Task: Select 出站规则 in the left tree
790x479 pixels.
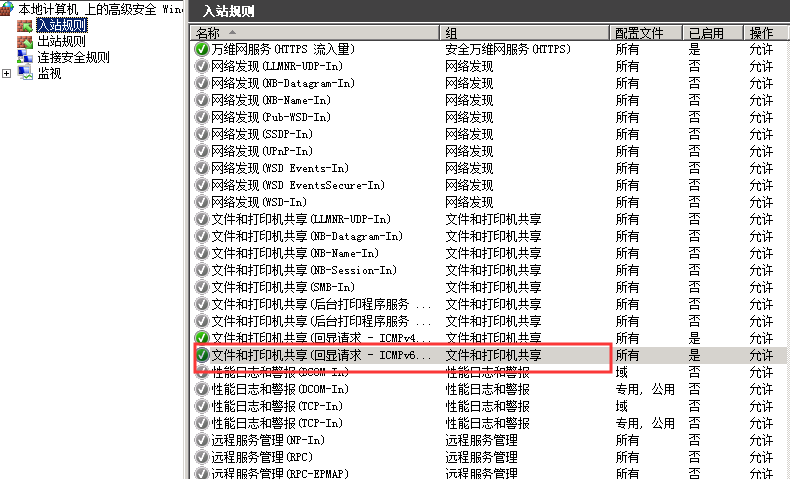Action: [x=61, y=41]
